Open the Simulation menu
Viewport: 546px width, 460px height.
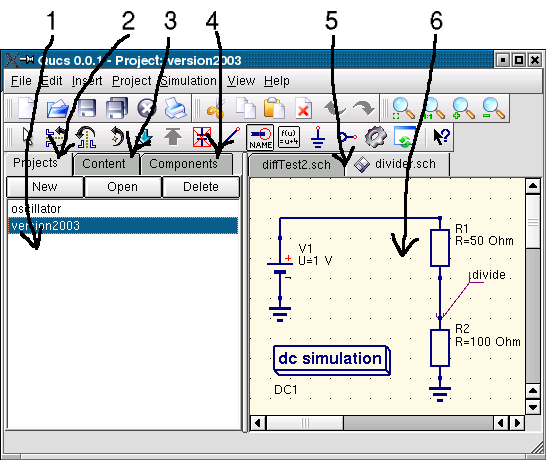point(188,81)
